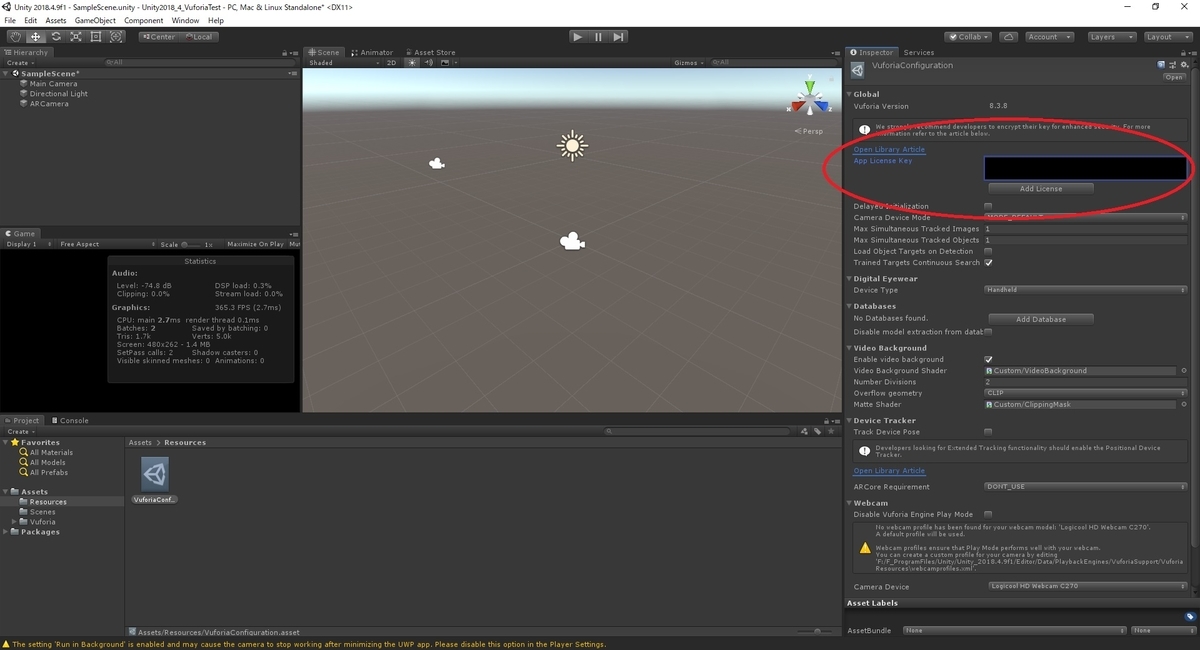
Task: Open the Component menu
Action: point(143,20)
